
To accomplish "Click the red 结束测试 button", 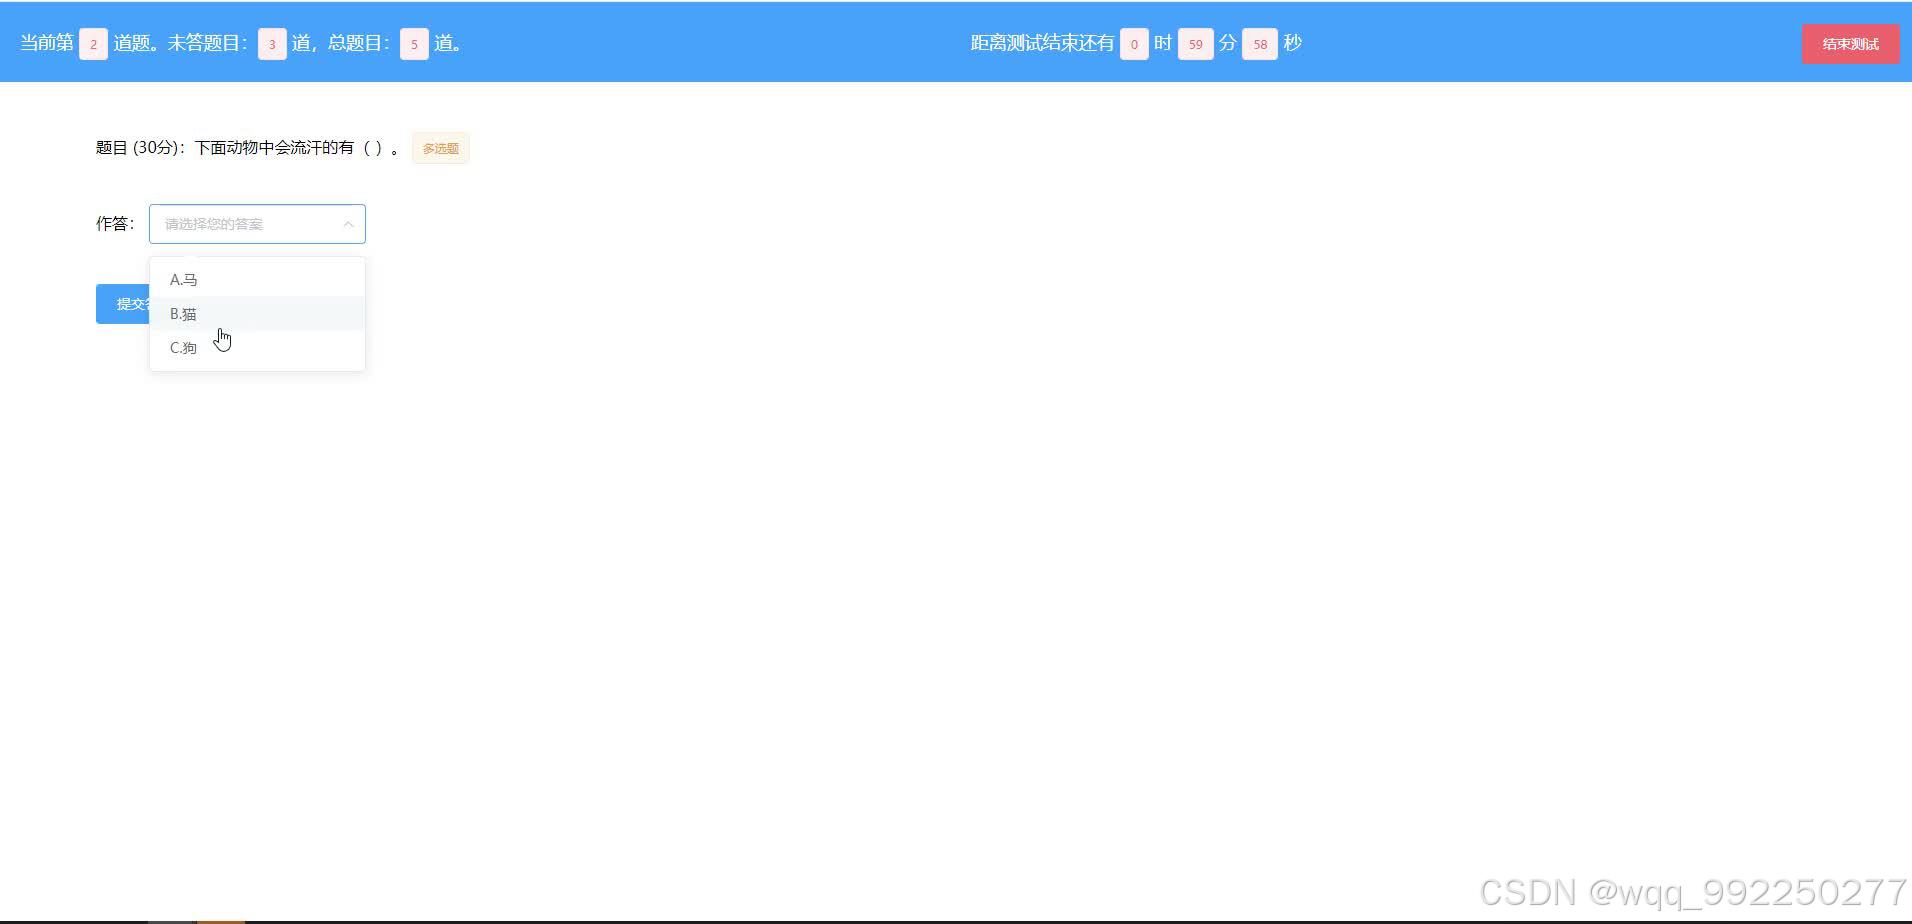I will tap(1850, 44).
